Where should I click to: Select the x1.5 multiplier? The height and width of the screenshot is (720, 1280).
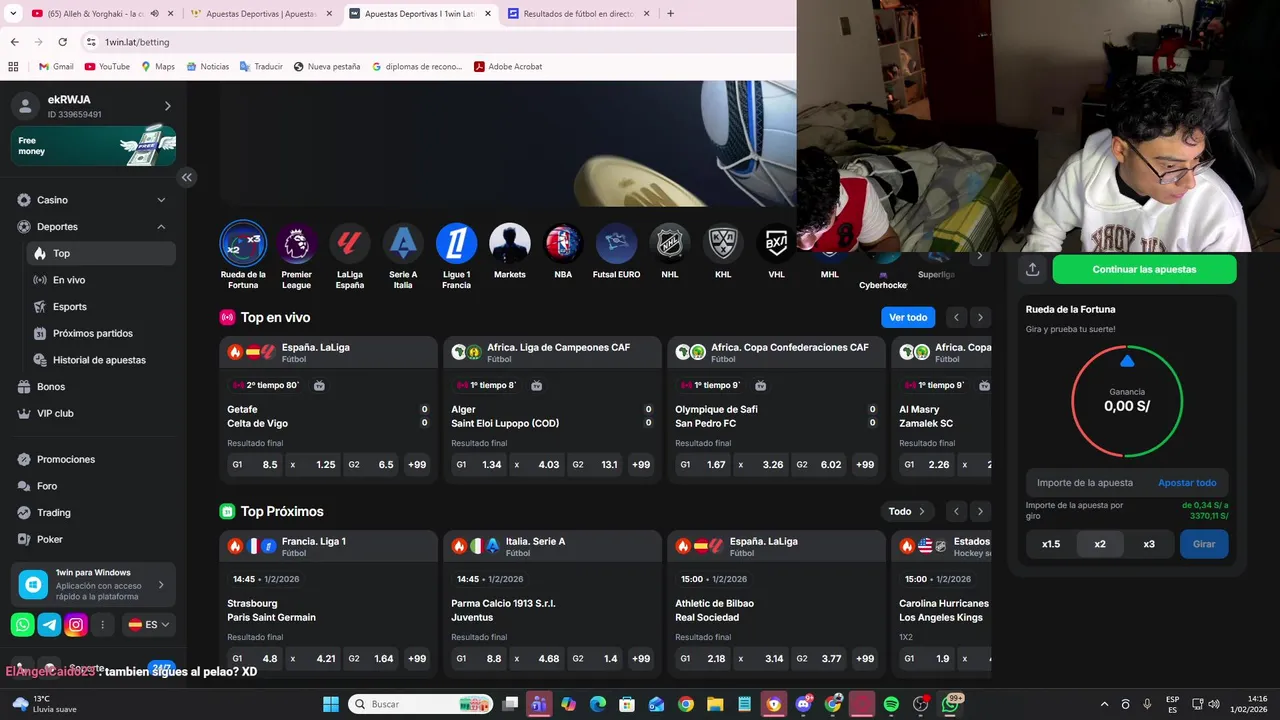1051,544
